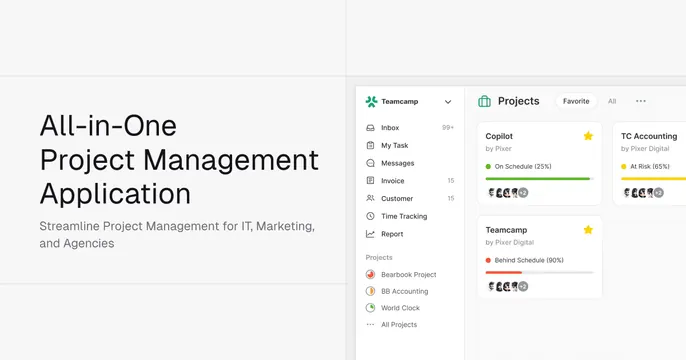Open Bearbook Project in sidebar
Viewport: 686px width, 360px height.
pyautogui.click(x=409, y=275)
